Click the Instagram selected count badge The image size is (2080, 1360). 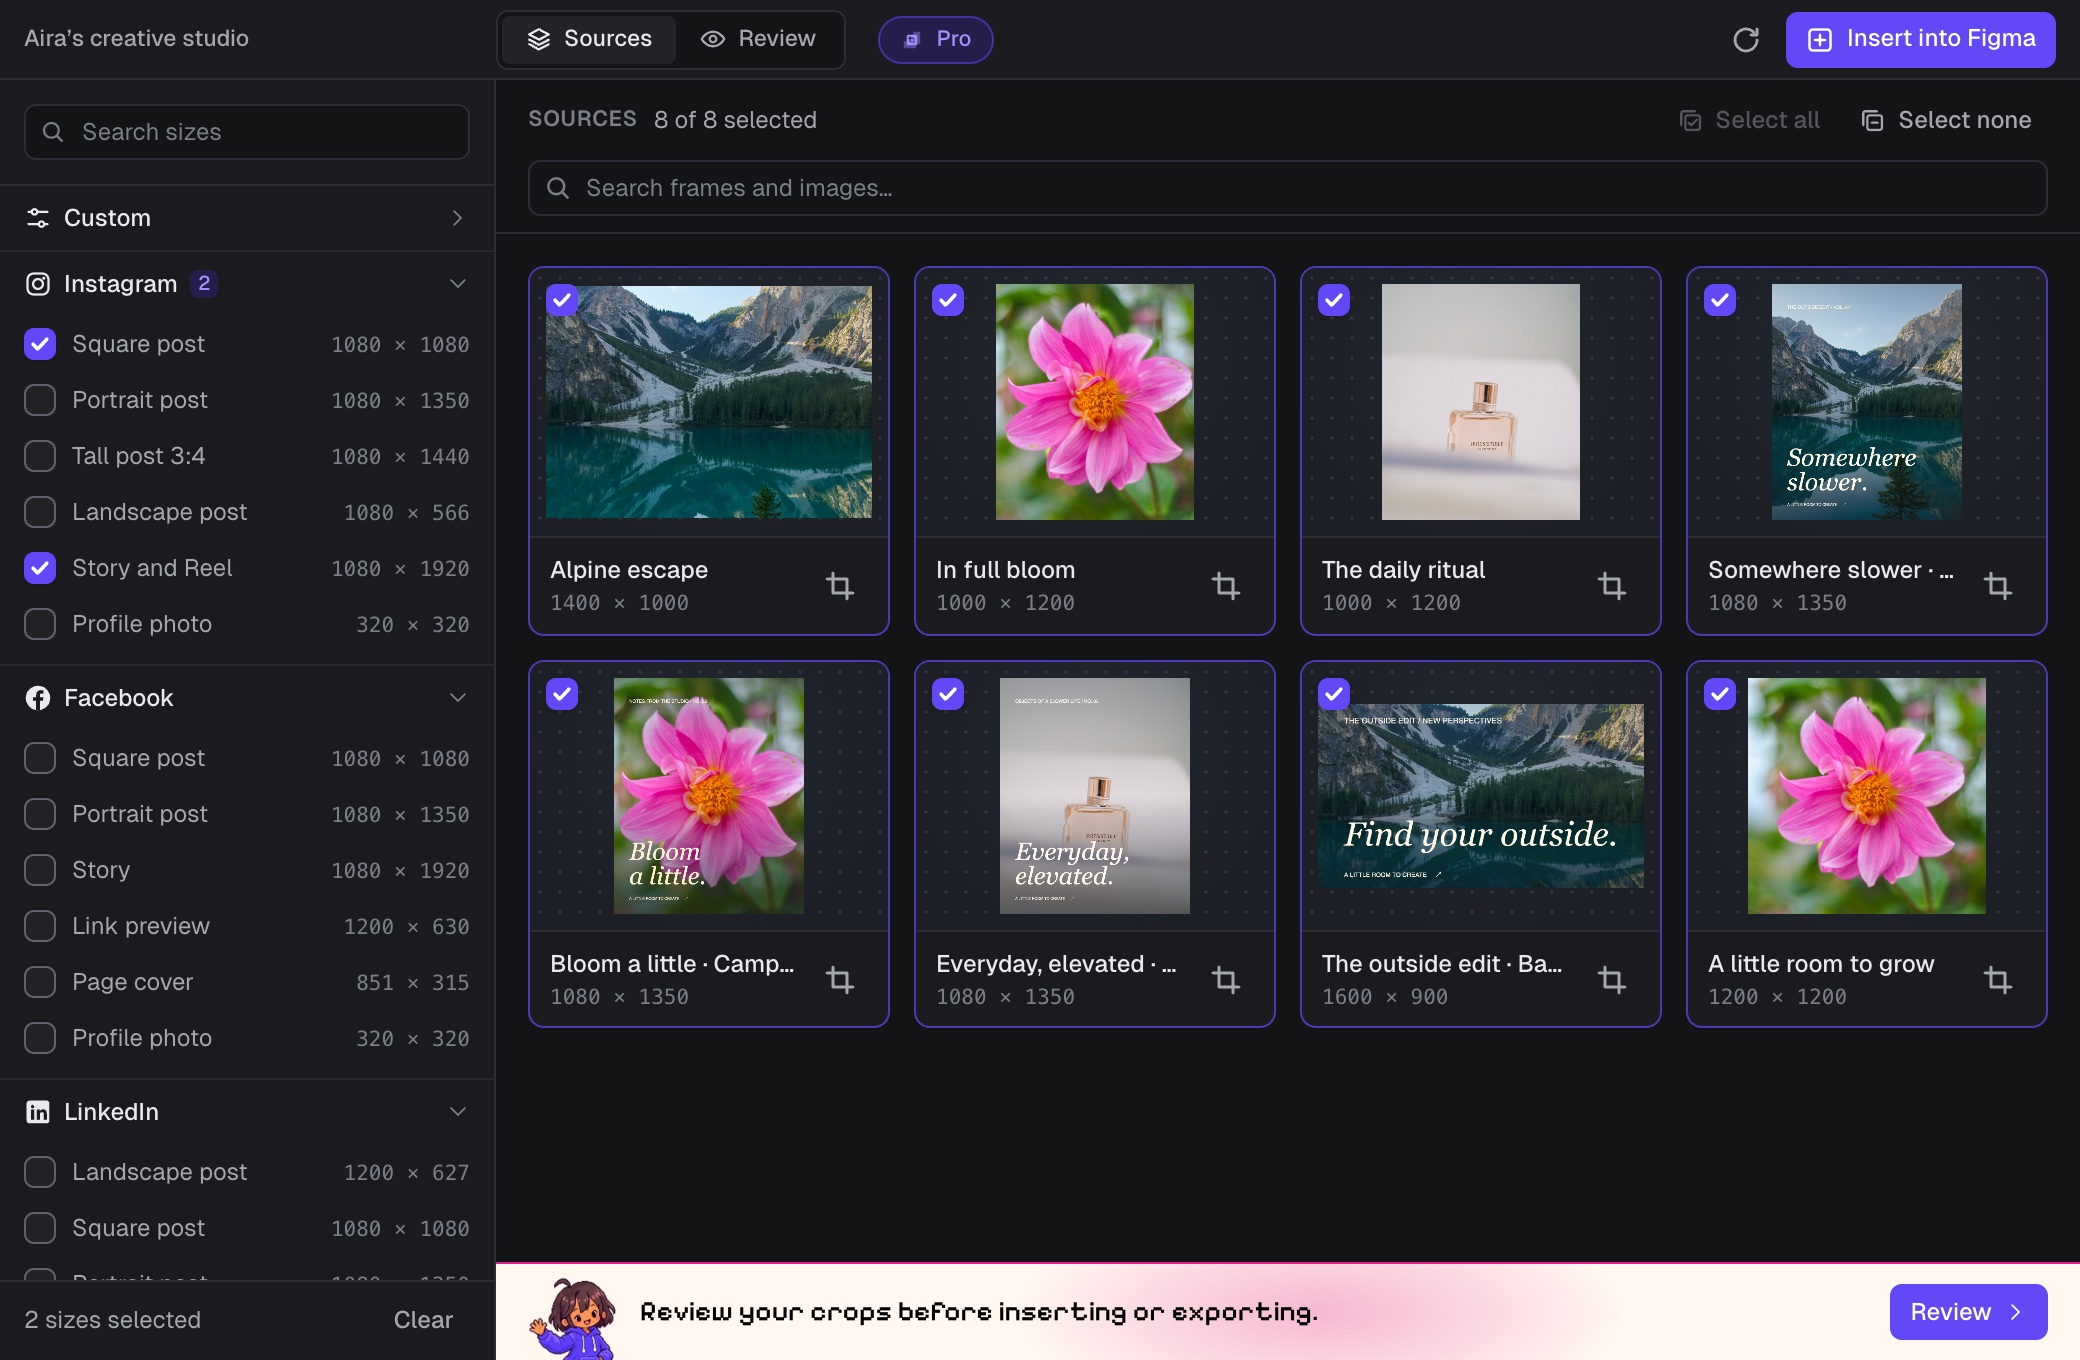[204, 284]
